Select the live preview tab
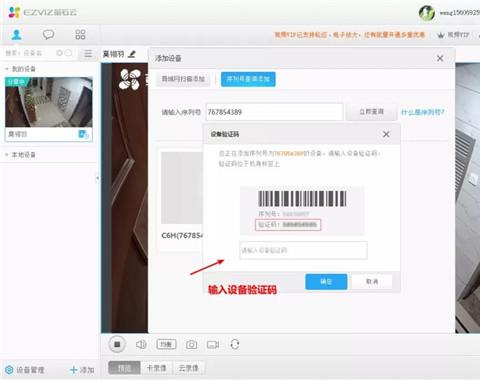The height and width of the screenshot is (380, 480). pyautogui.click(x=124, y=368)
